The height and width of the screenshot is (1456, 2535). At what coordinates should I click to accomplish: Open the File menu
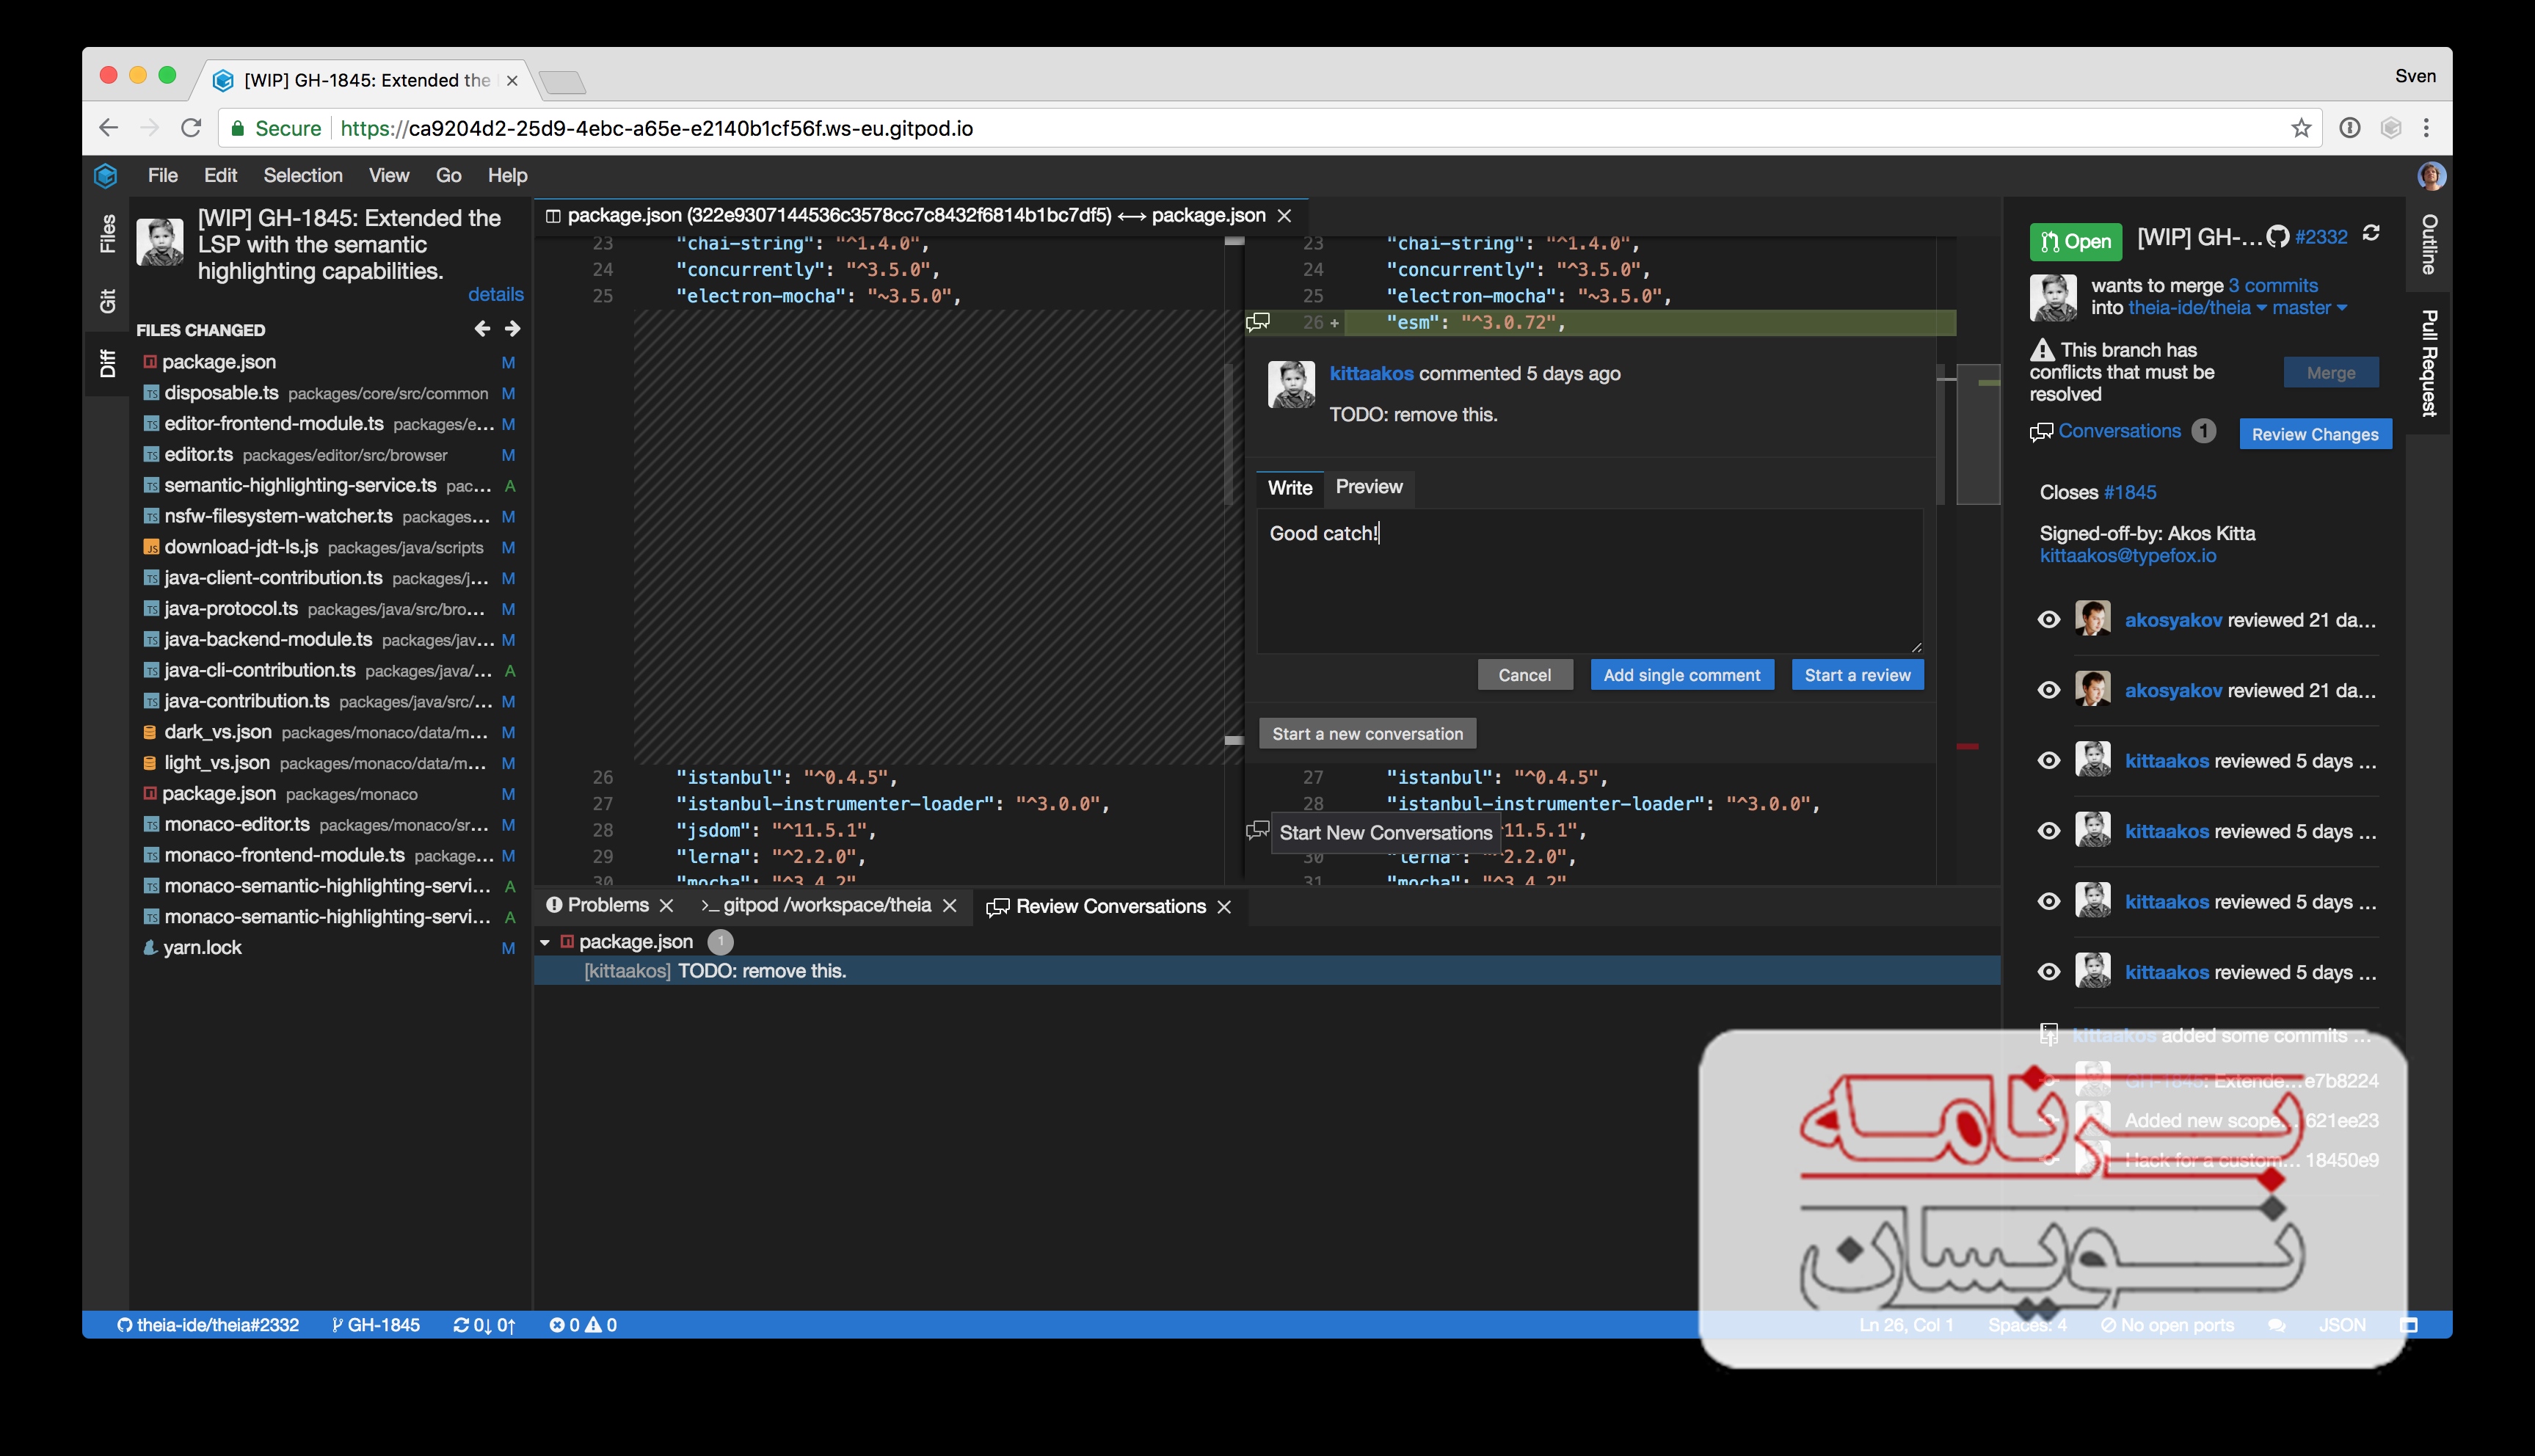pyautogui.click(x=163, y=176)
